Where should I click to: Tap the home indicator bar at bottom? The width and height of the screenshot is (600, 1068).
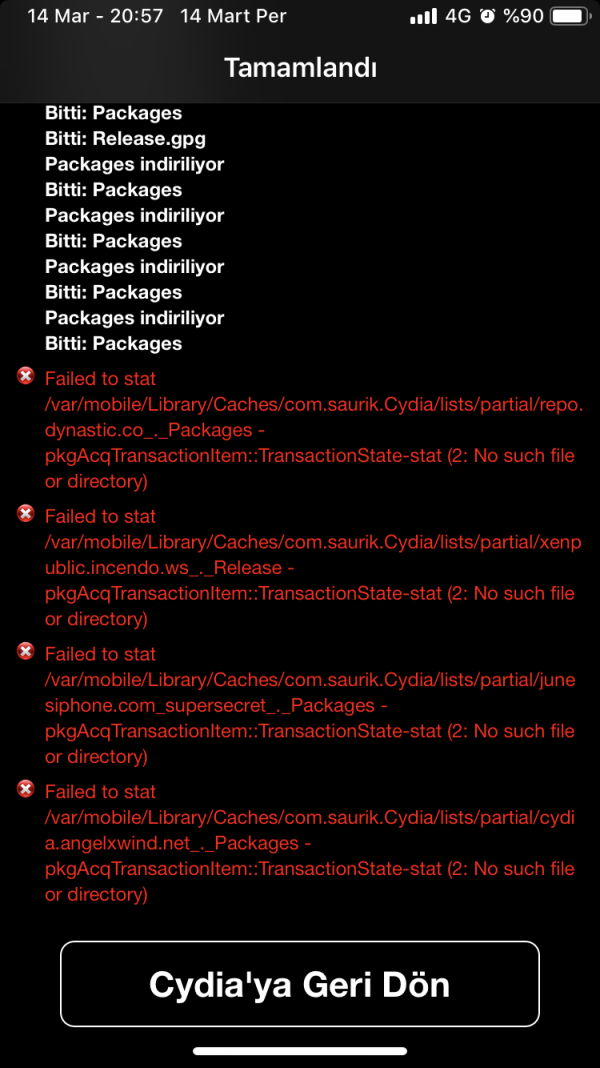tap(300, 1052)
